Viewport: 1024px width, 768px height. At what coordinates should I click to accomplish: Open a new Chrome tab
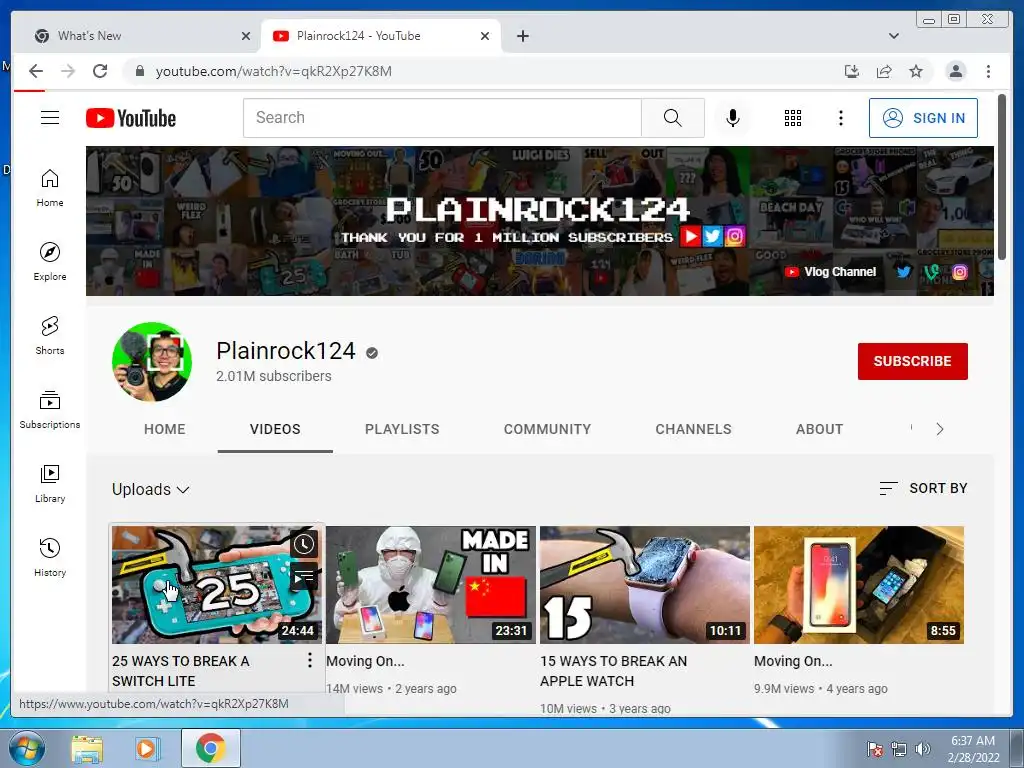pos(522,36)
